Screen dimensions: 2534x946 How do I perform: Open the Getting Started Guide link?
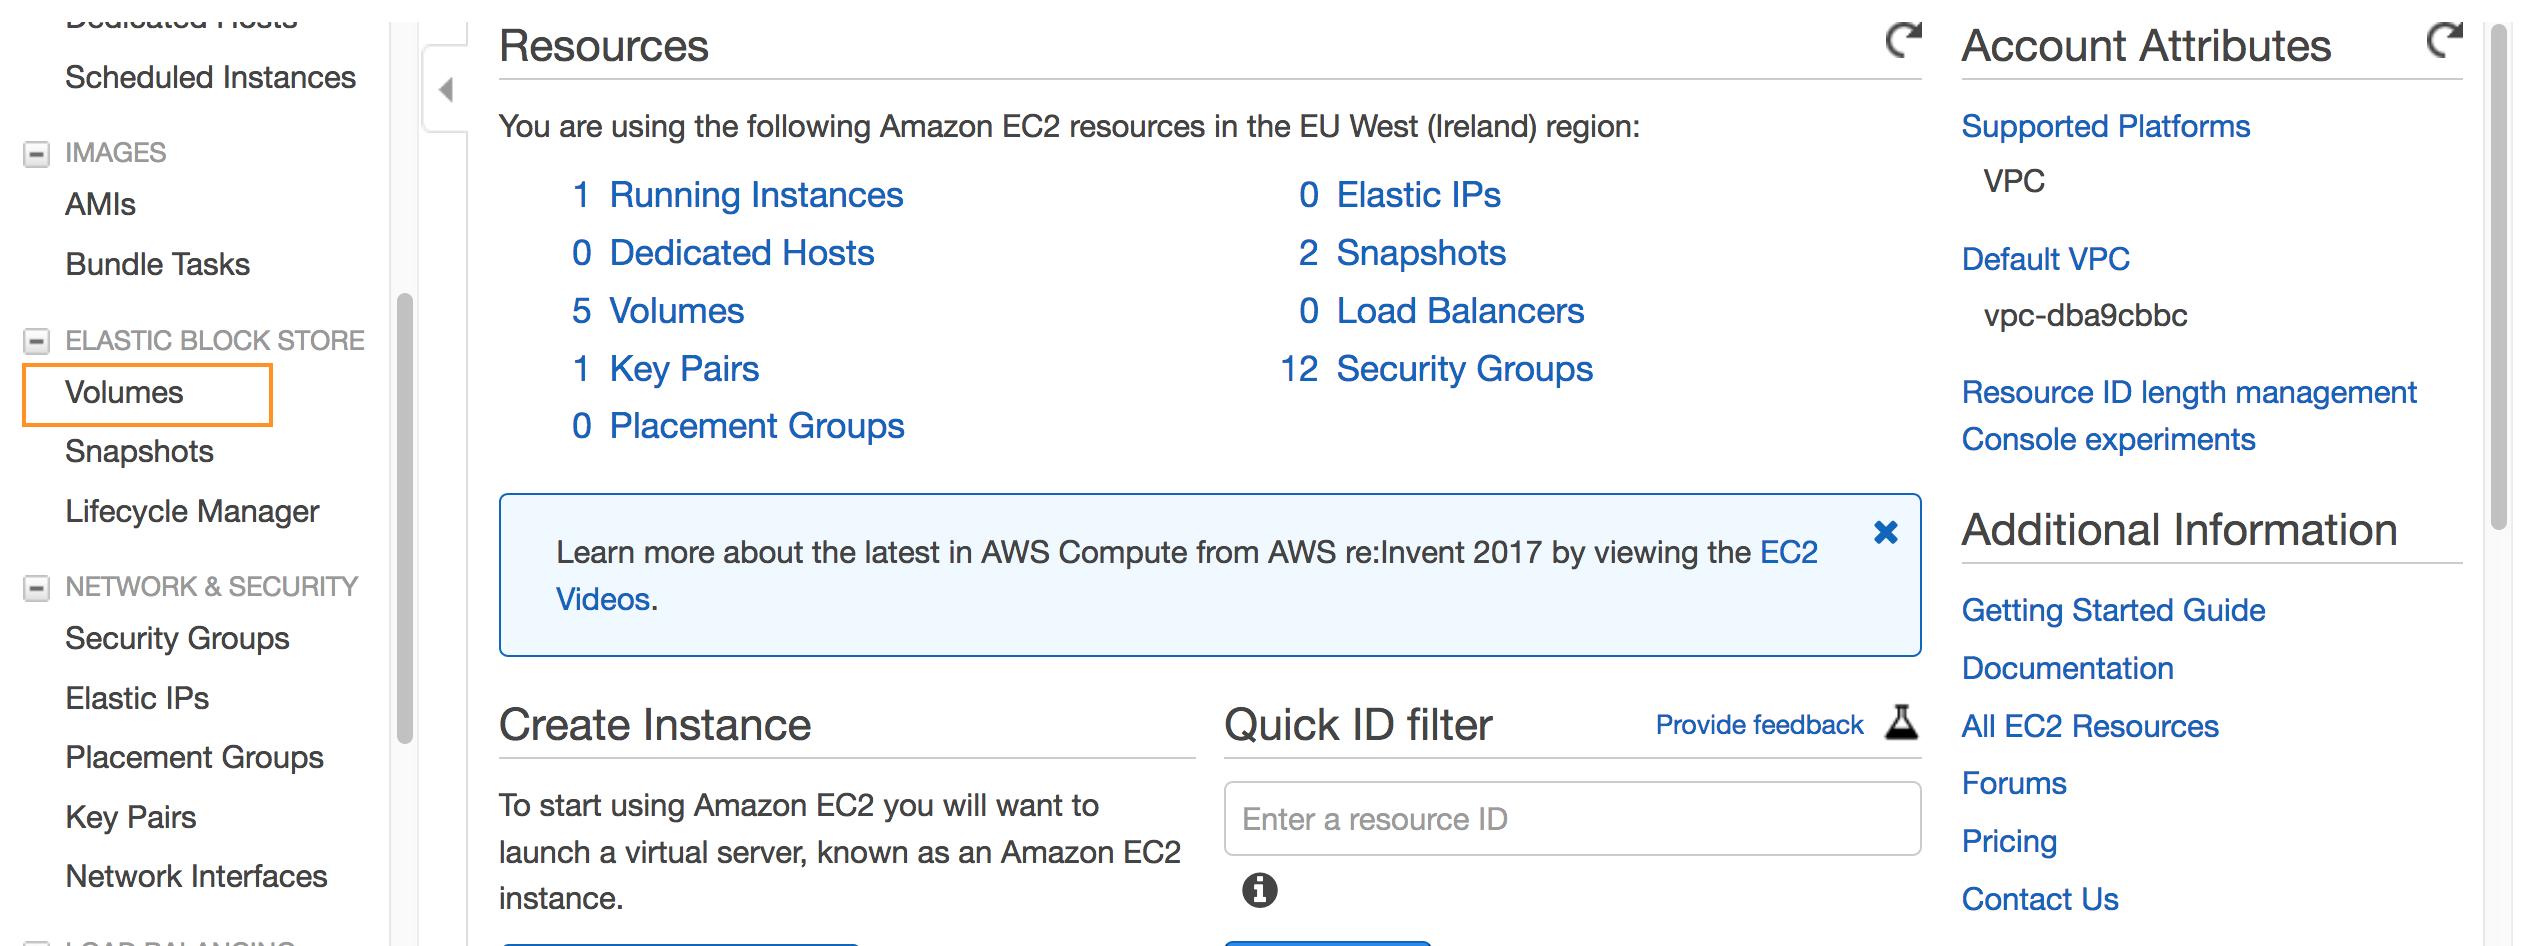[x=2112, y=611]
